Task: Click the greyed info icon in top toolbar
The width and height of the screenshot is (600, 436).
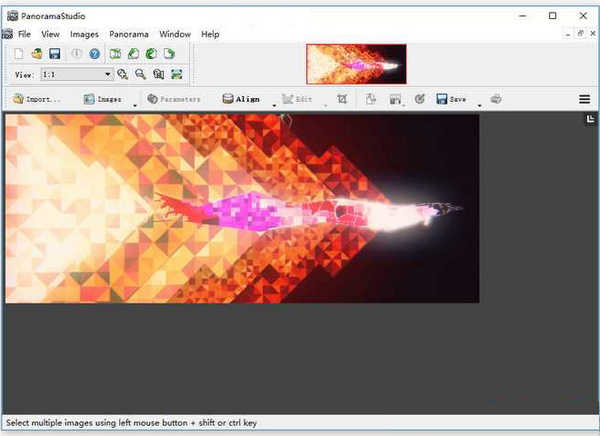Action: [76, 54]
